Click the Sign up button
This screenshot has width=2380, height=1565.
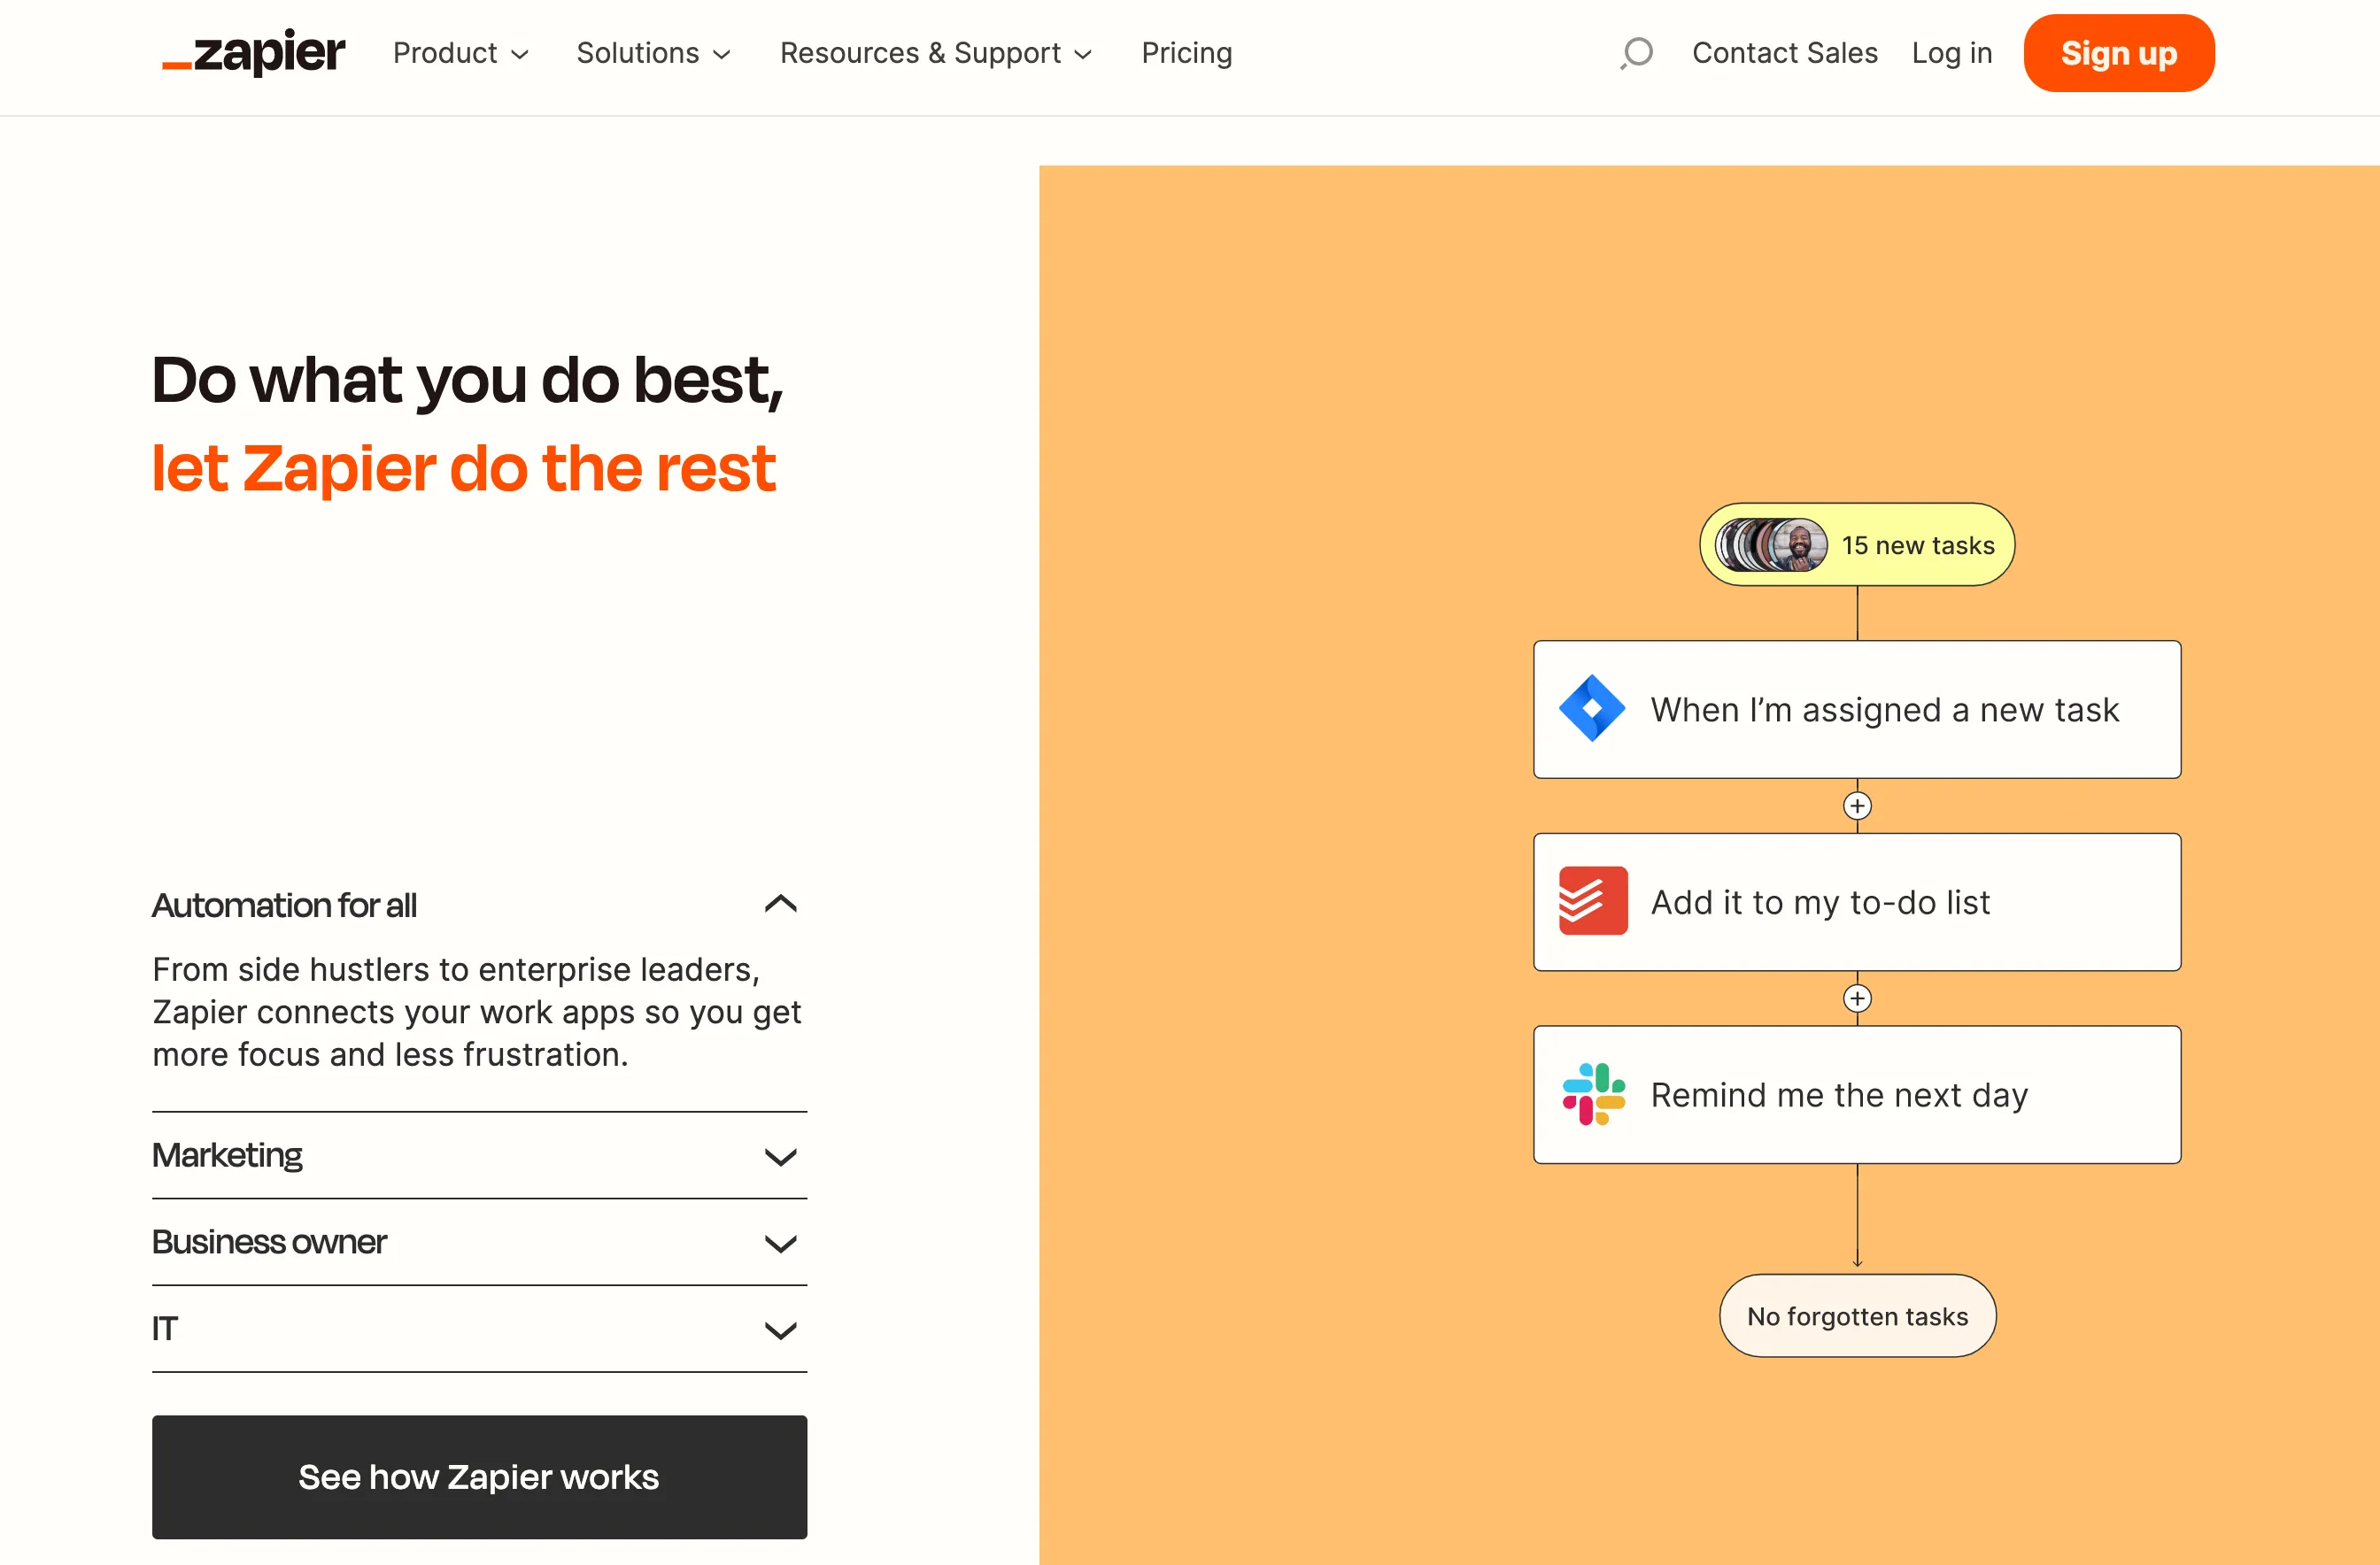[2120, 52]
